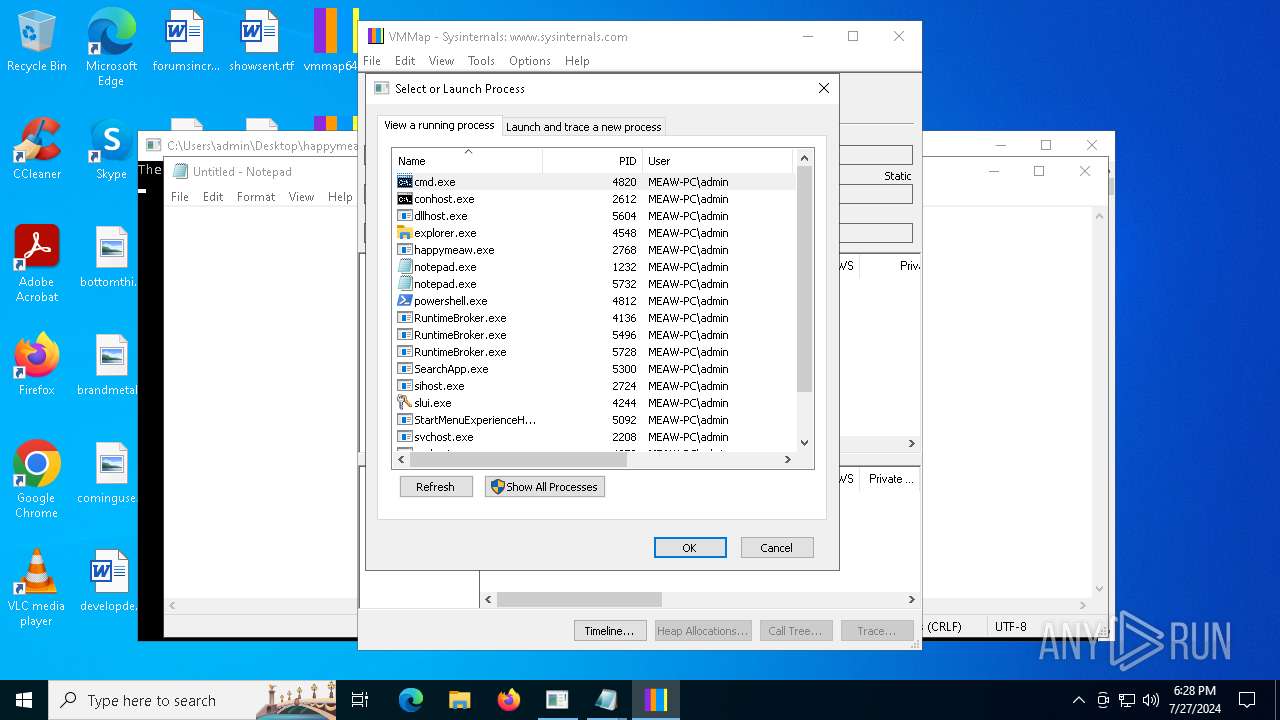Click the VMMap taskbar icon
Screen dimensions: 1280x720
(655, 700)
